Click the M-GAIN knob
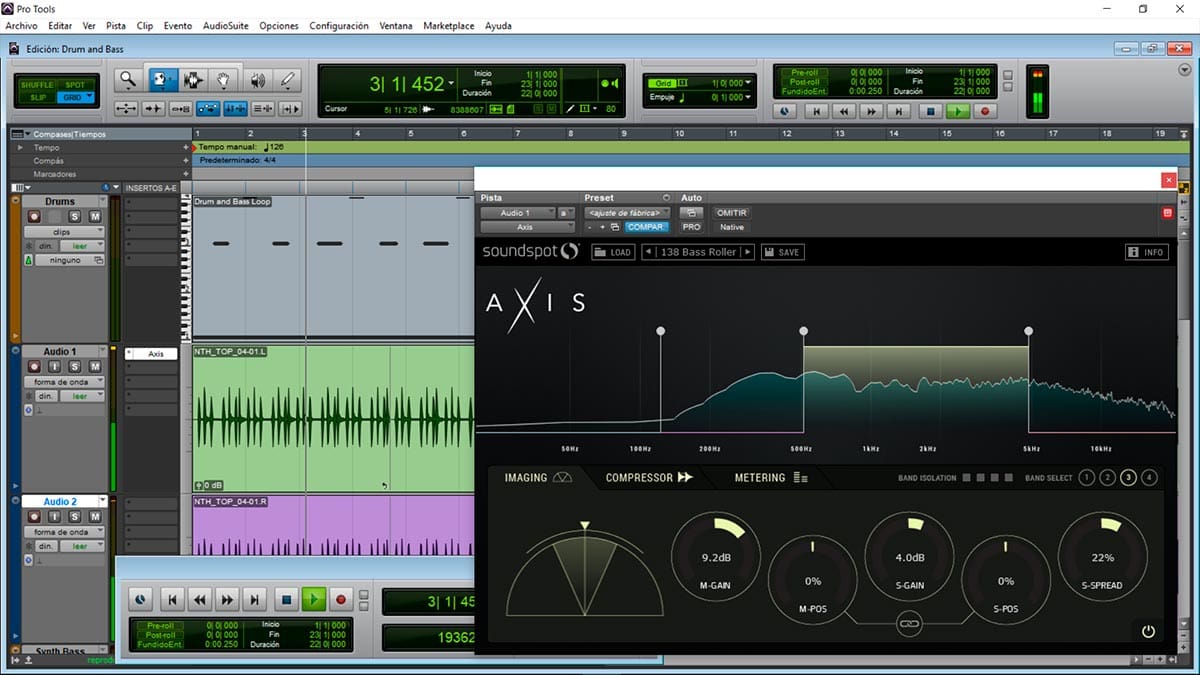1200x675 pixels. click(x=715, y=558)
